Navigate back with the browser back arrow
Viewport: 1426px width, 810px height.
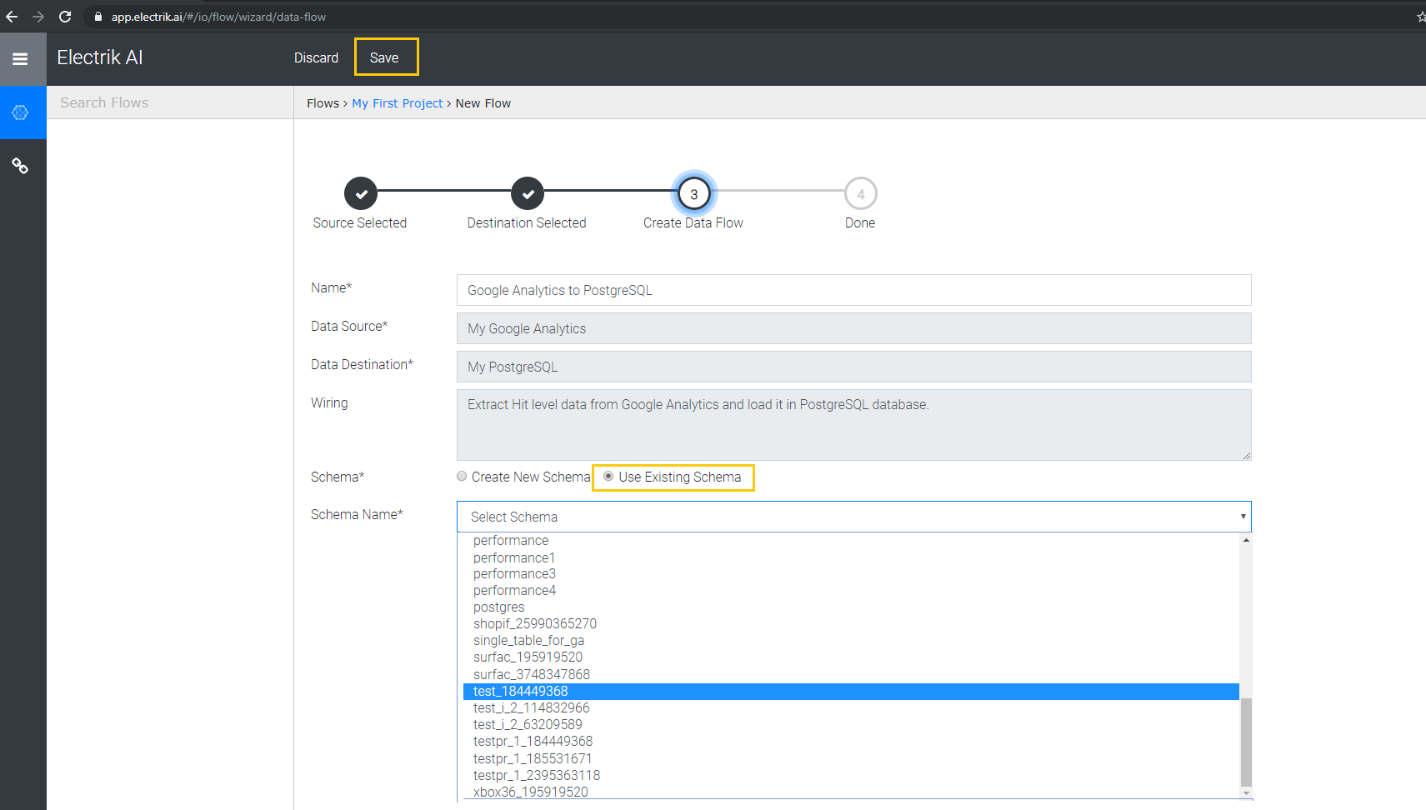11,16
